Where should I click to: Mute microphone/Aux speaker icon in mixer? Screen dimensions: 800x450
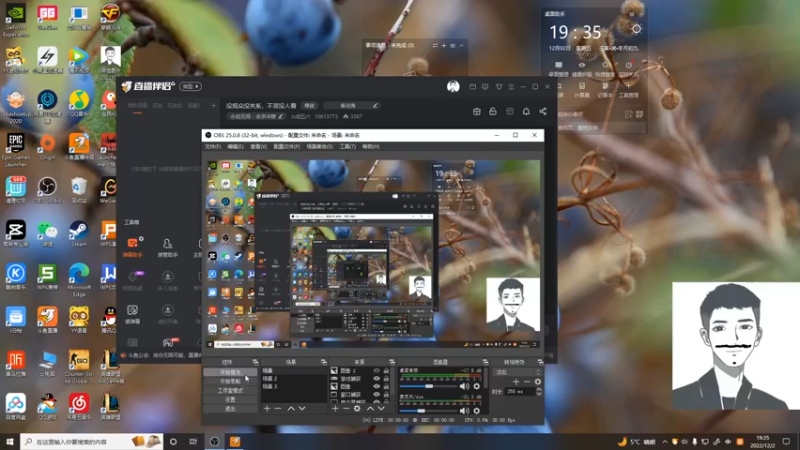coord(464,411)
